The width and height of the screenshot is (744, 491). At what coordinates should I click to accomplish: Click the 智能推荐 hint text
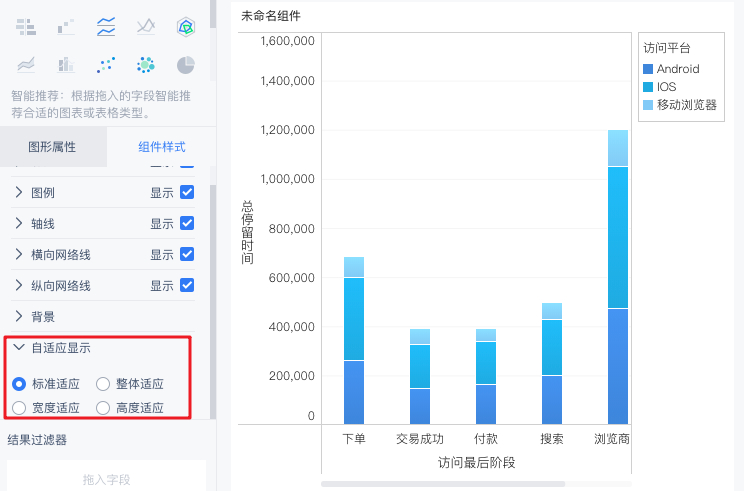[101, 104]
